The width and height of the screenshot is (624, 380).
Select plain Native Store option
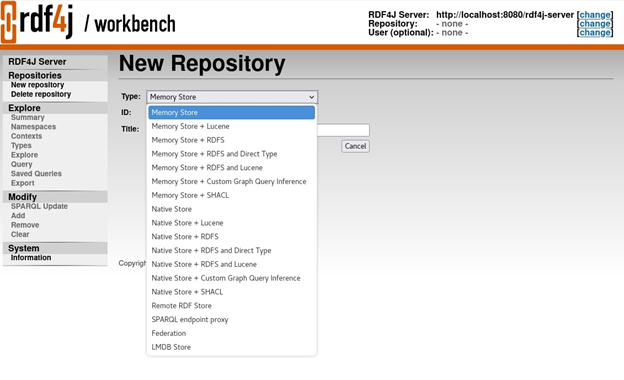(232, 209)
